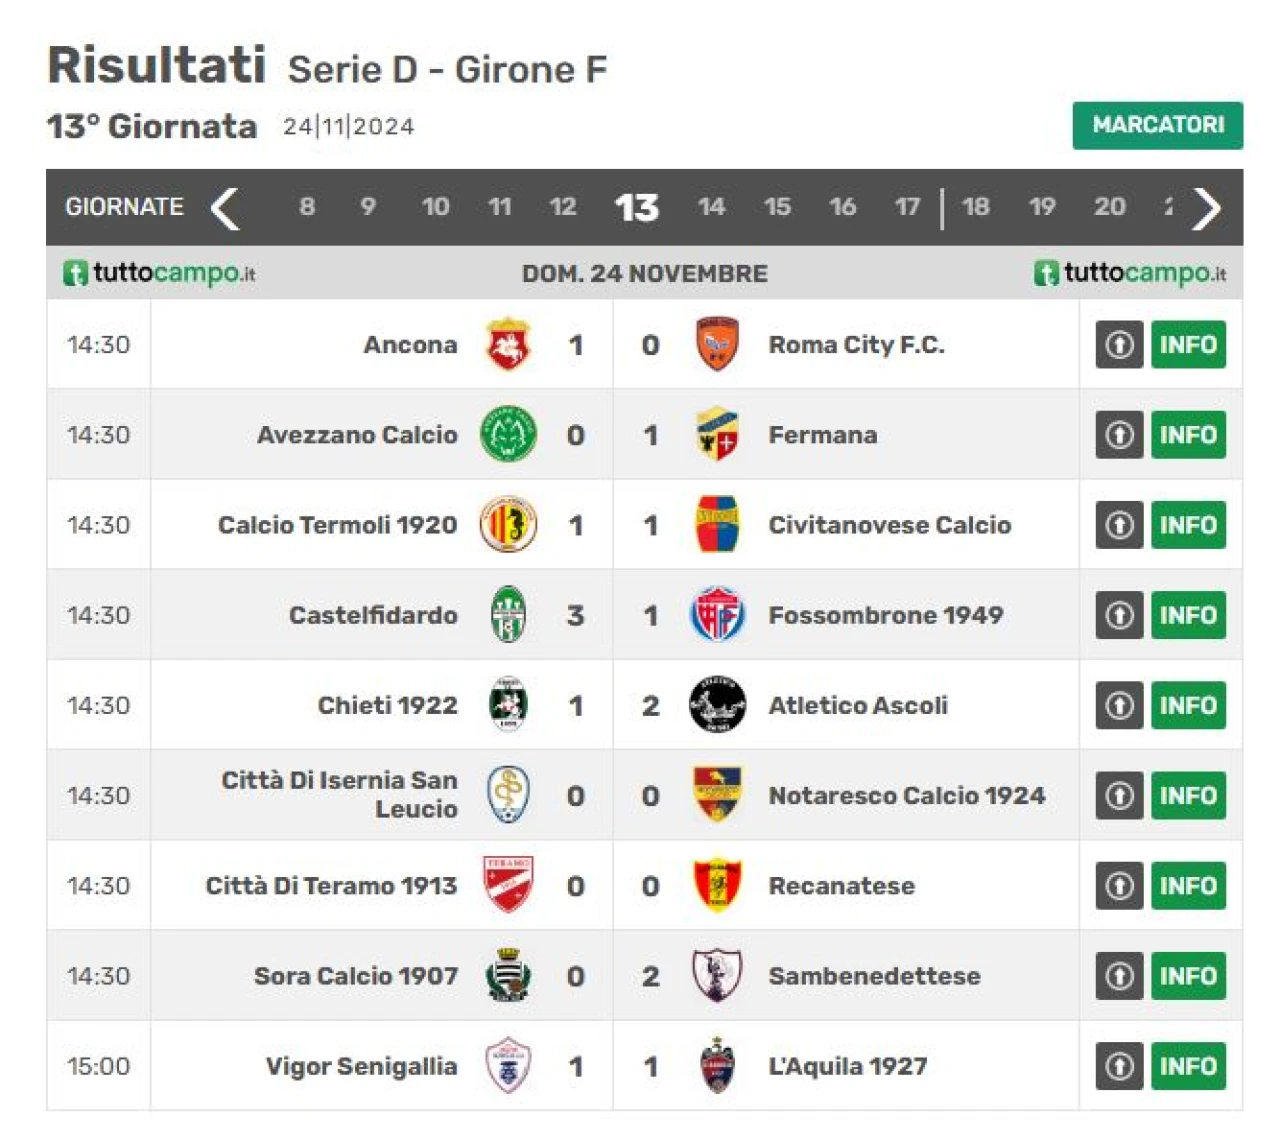
Task: Switch to giornata 14
Action: click(711, 207)
